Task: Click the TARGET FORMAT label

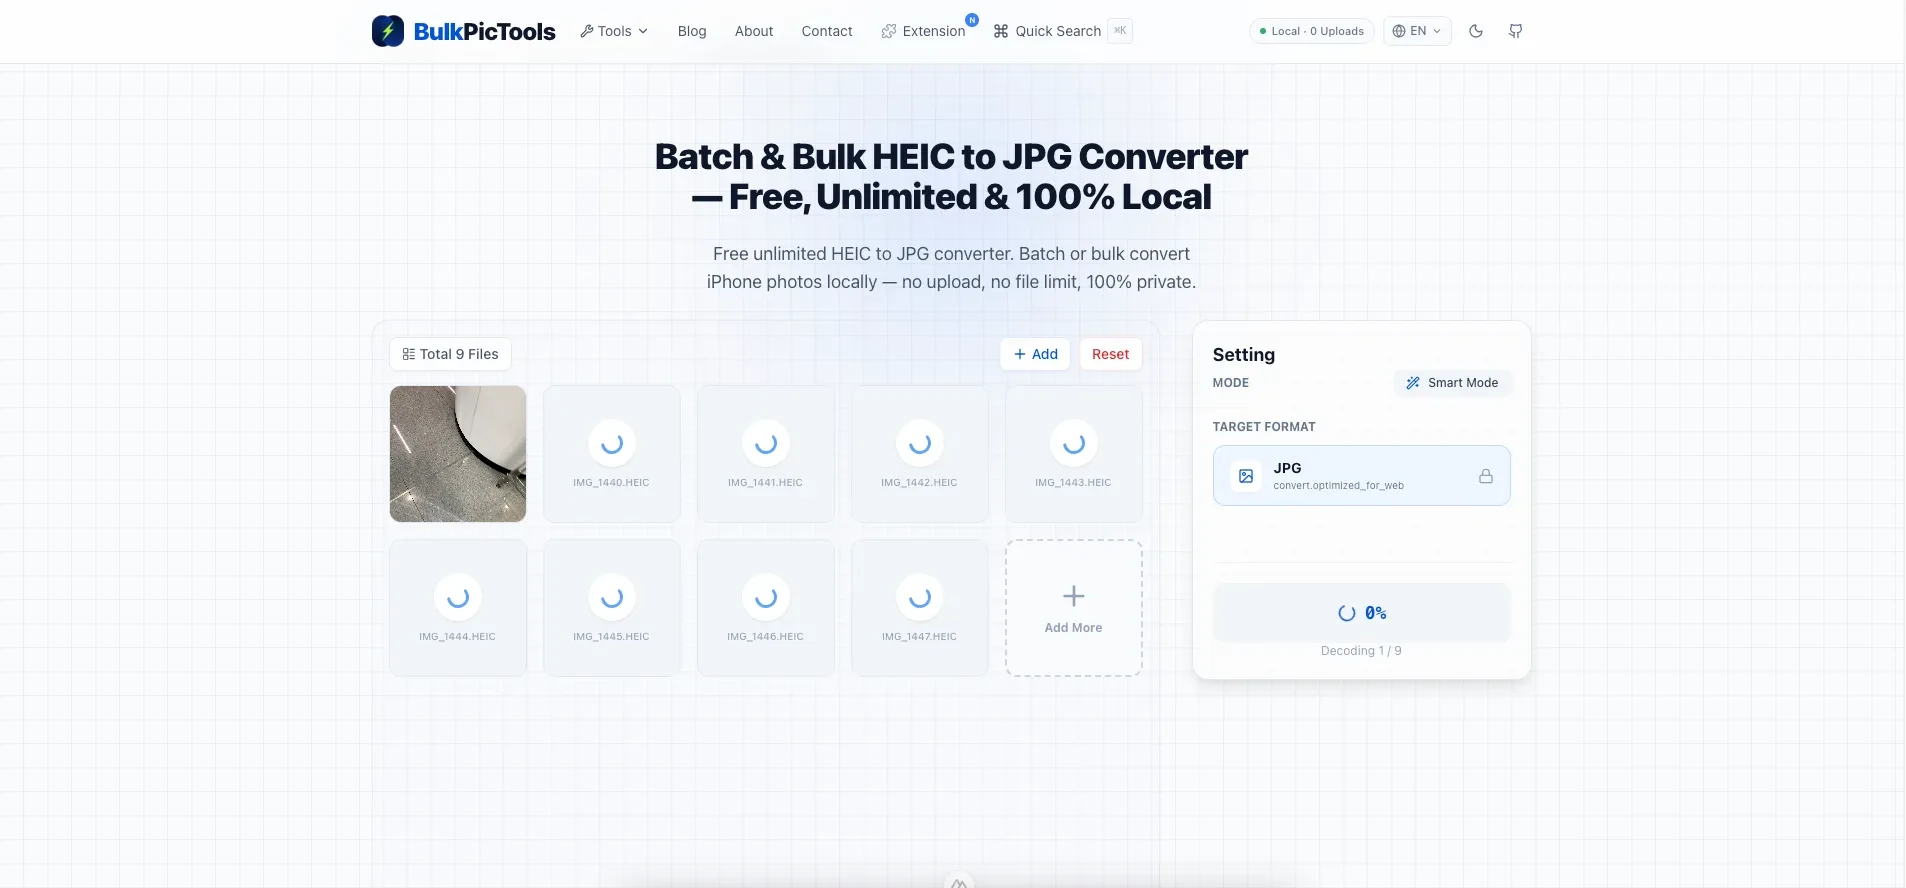Action: point(1264,427)
